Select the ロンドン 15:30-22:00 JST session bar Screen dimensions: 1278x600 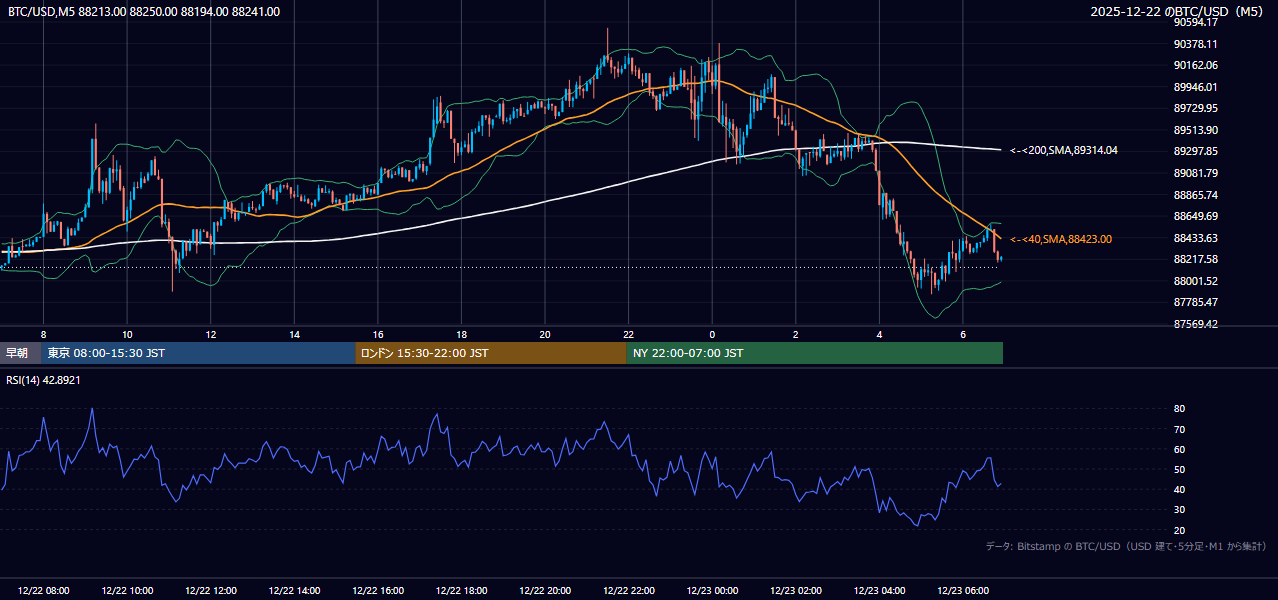pyautogui.click(x=491, y=353)
